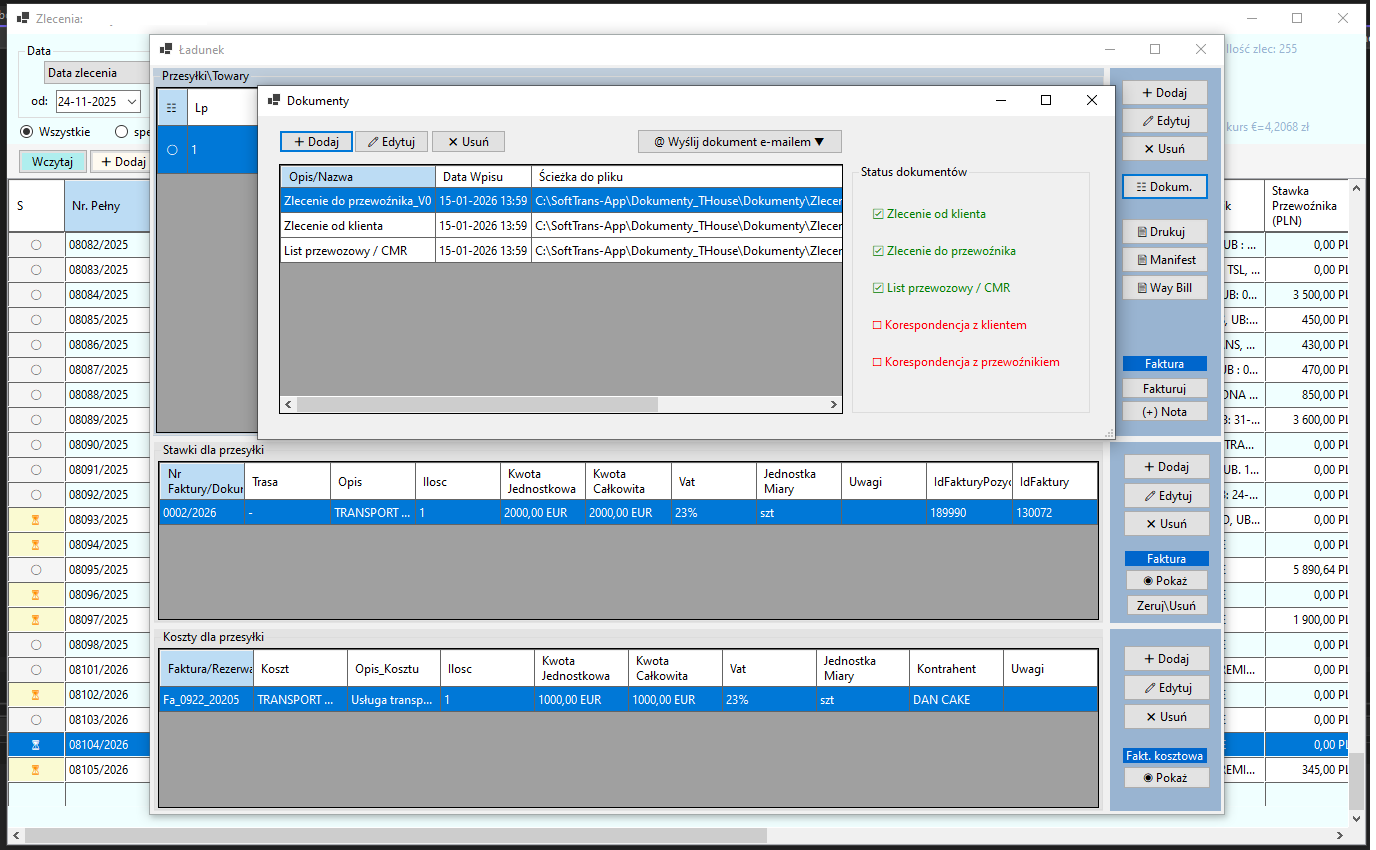Open the Wyślij dokument e-mailem dropdown
This screenshot has height=850, width=1376.
739,142
